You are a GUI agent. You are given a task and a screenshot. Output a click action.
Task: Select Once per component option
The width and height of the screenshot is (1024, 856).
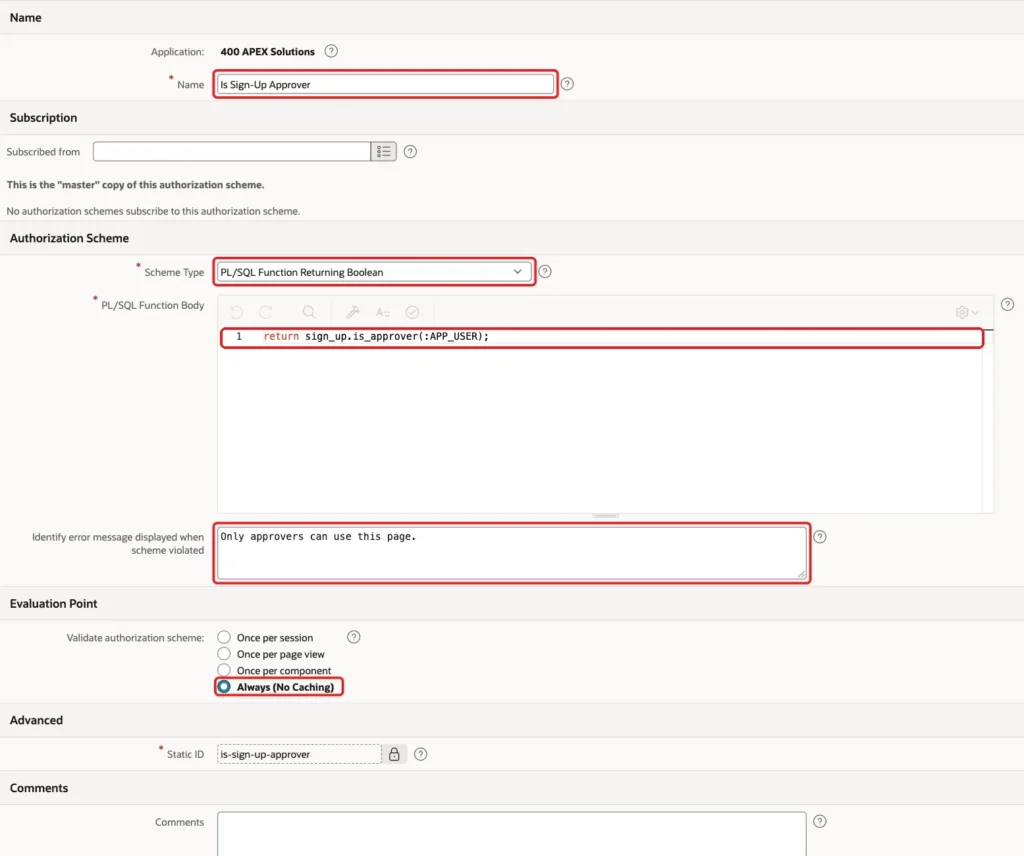[224, 670]
